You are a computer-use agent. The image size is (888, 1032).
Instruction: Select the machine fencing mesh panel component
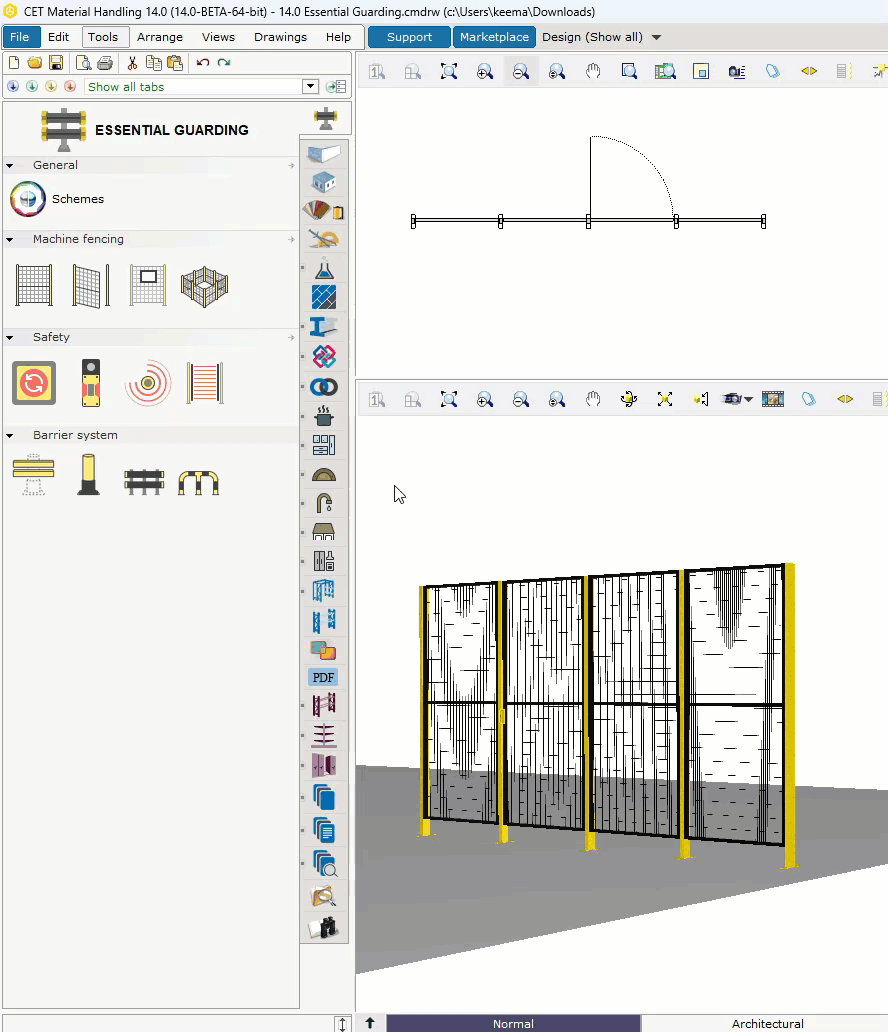(x=34, y=285)
